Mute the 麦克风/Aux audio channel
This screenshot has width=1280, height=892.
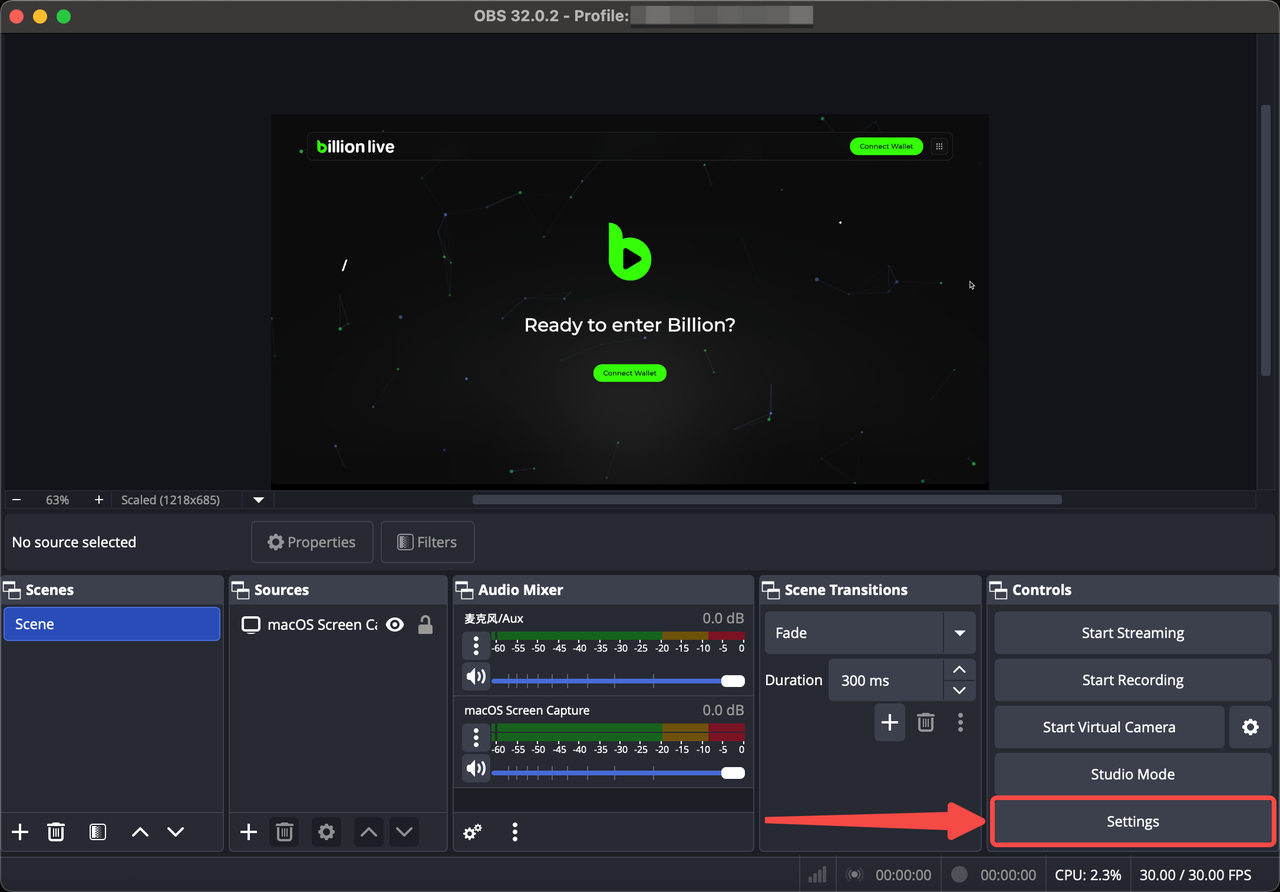[x=476, y=677]
